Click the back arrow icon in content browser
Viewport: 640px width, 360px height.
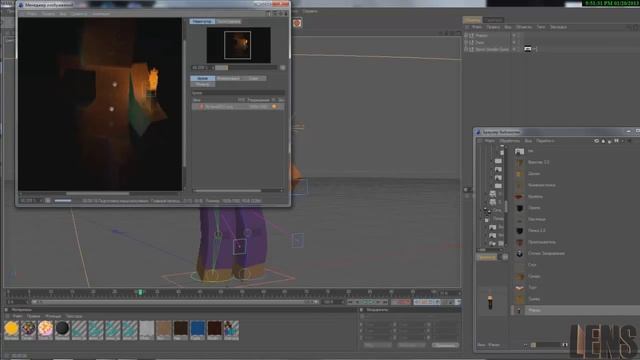[596, 141]
